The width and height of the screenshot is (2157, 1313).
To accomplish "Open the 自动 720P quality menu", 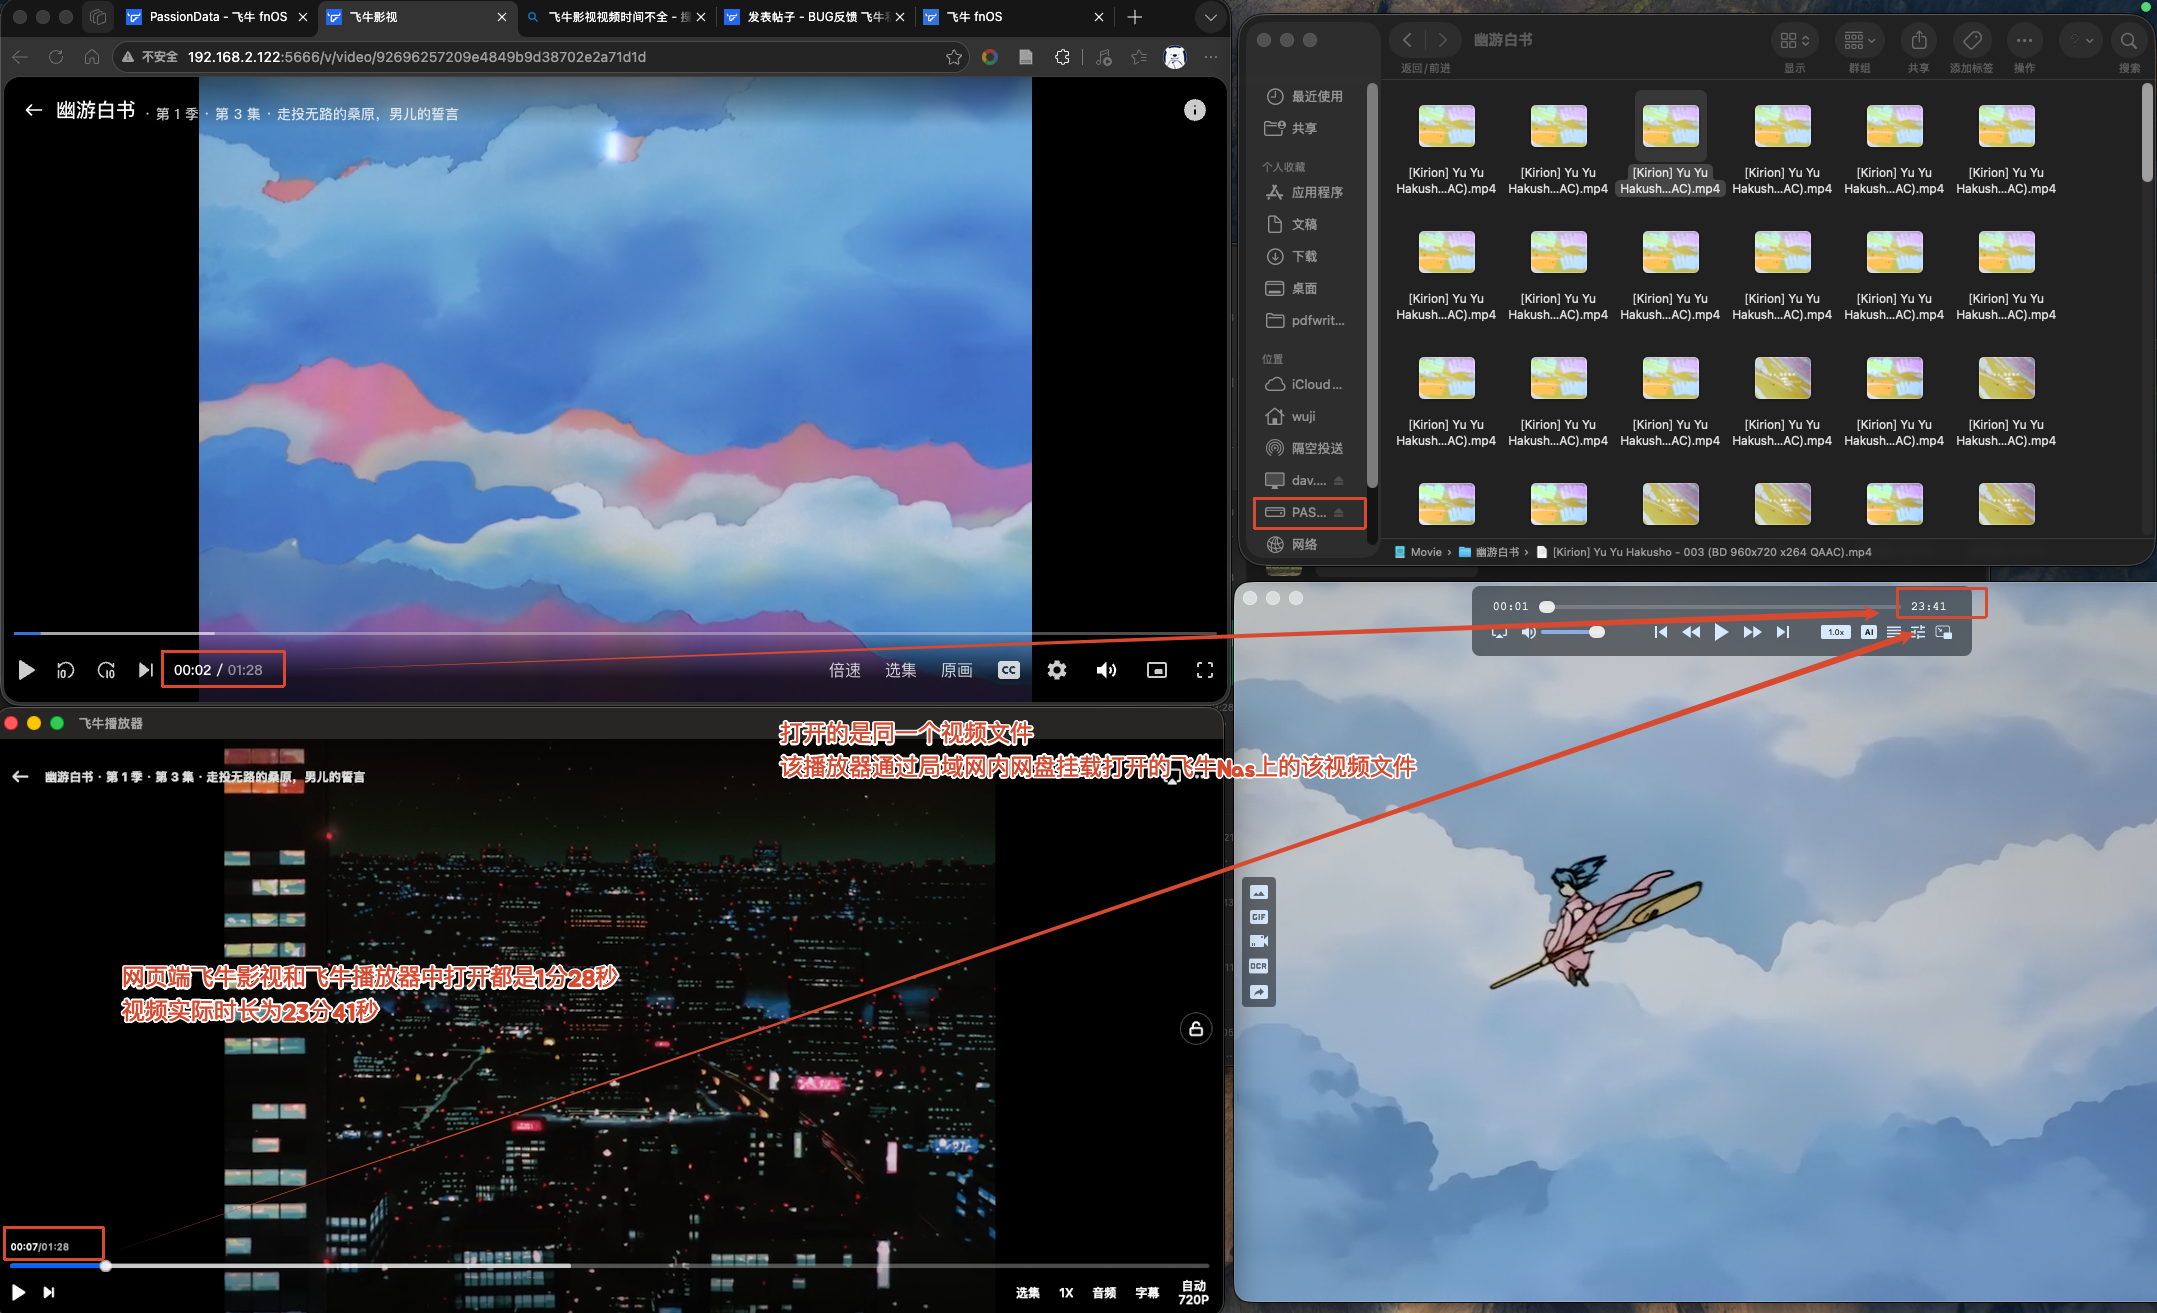I will pyautogui.click(x=1193, y=1292).
